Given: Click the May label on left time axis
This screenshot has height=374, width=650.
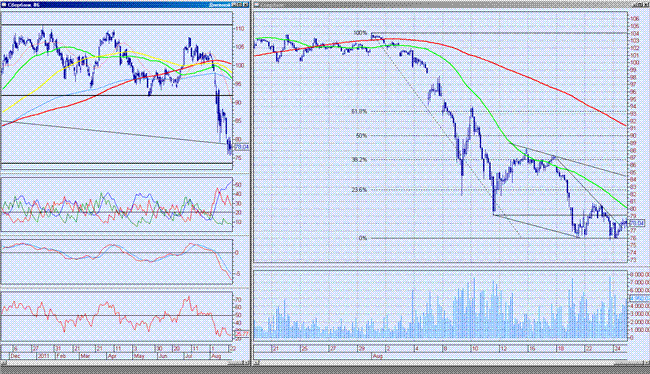Looking at the screenshot, I should click(140, 356).
